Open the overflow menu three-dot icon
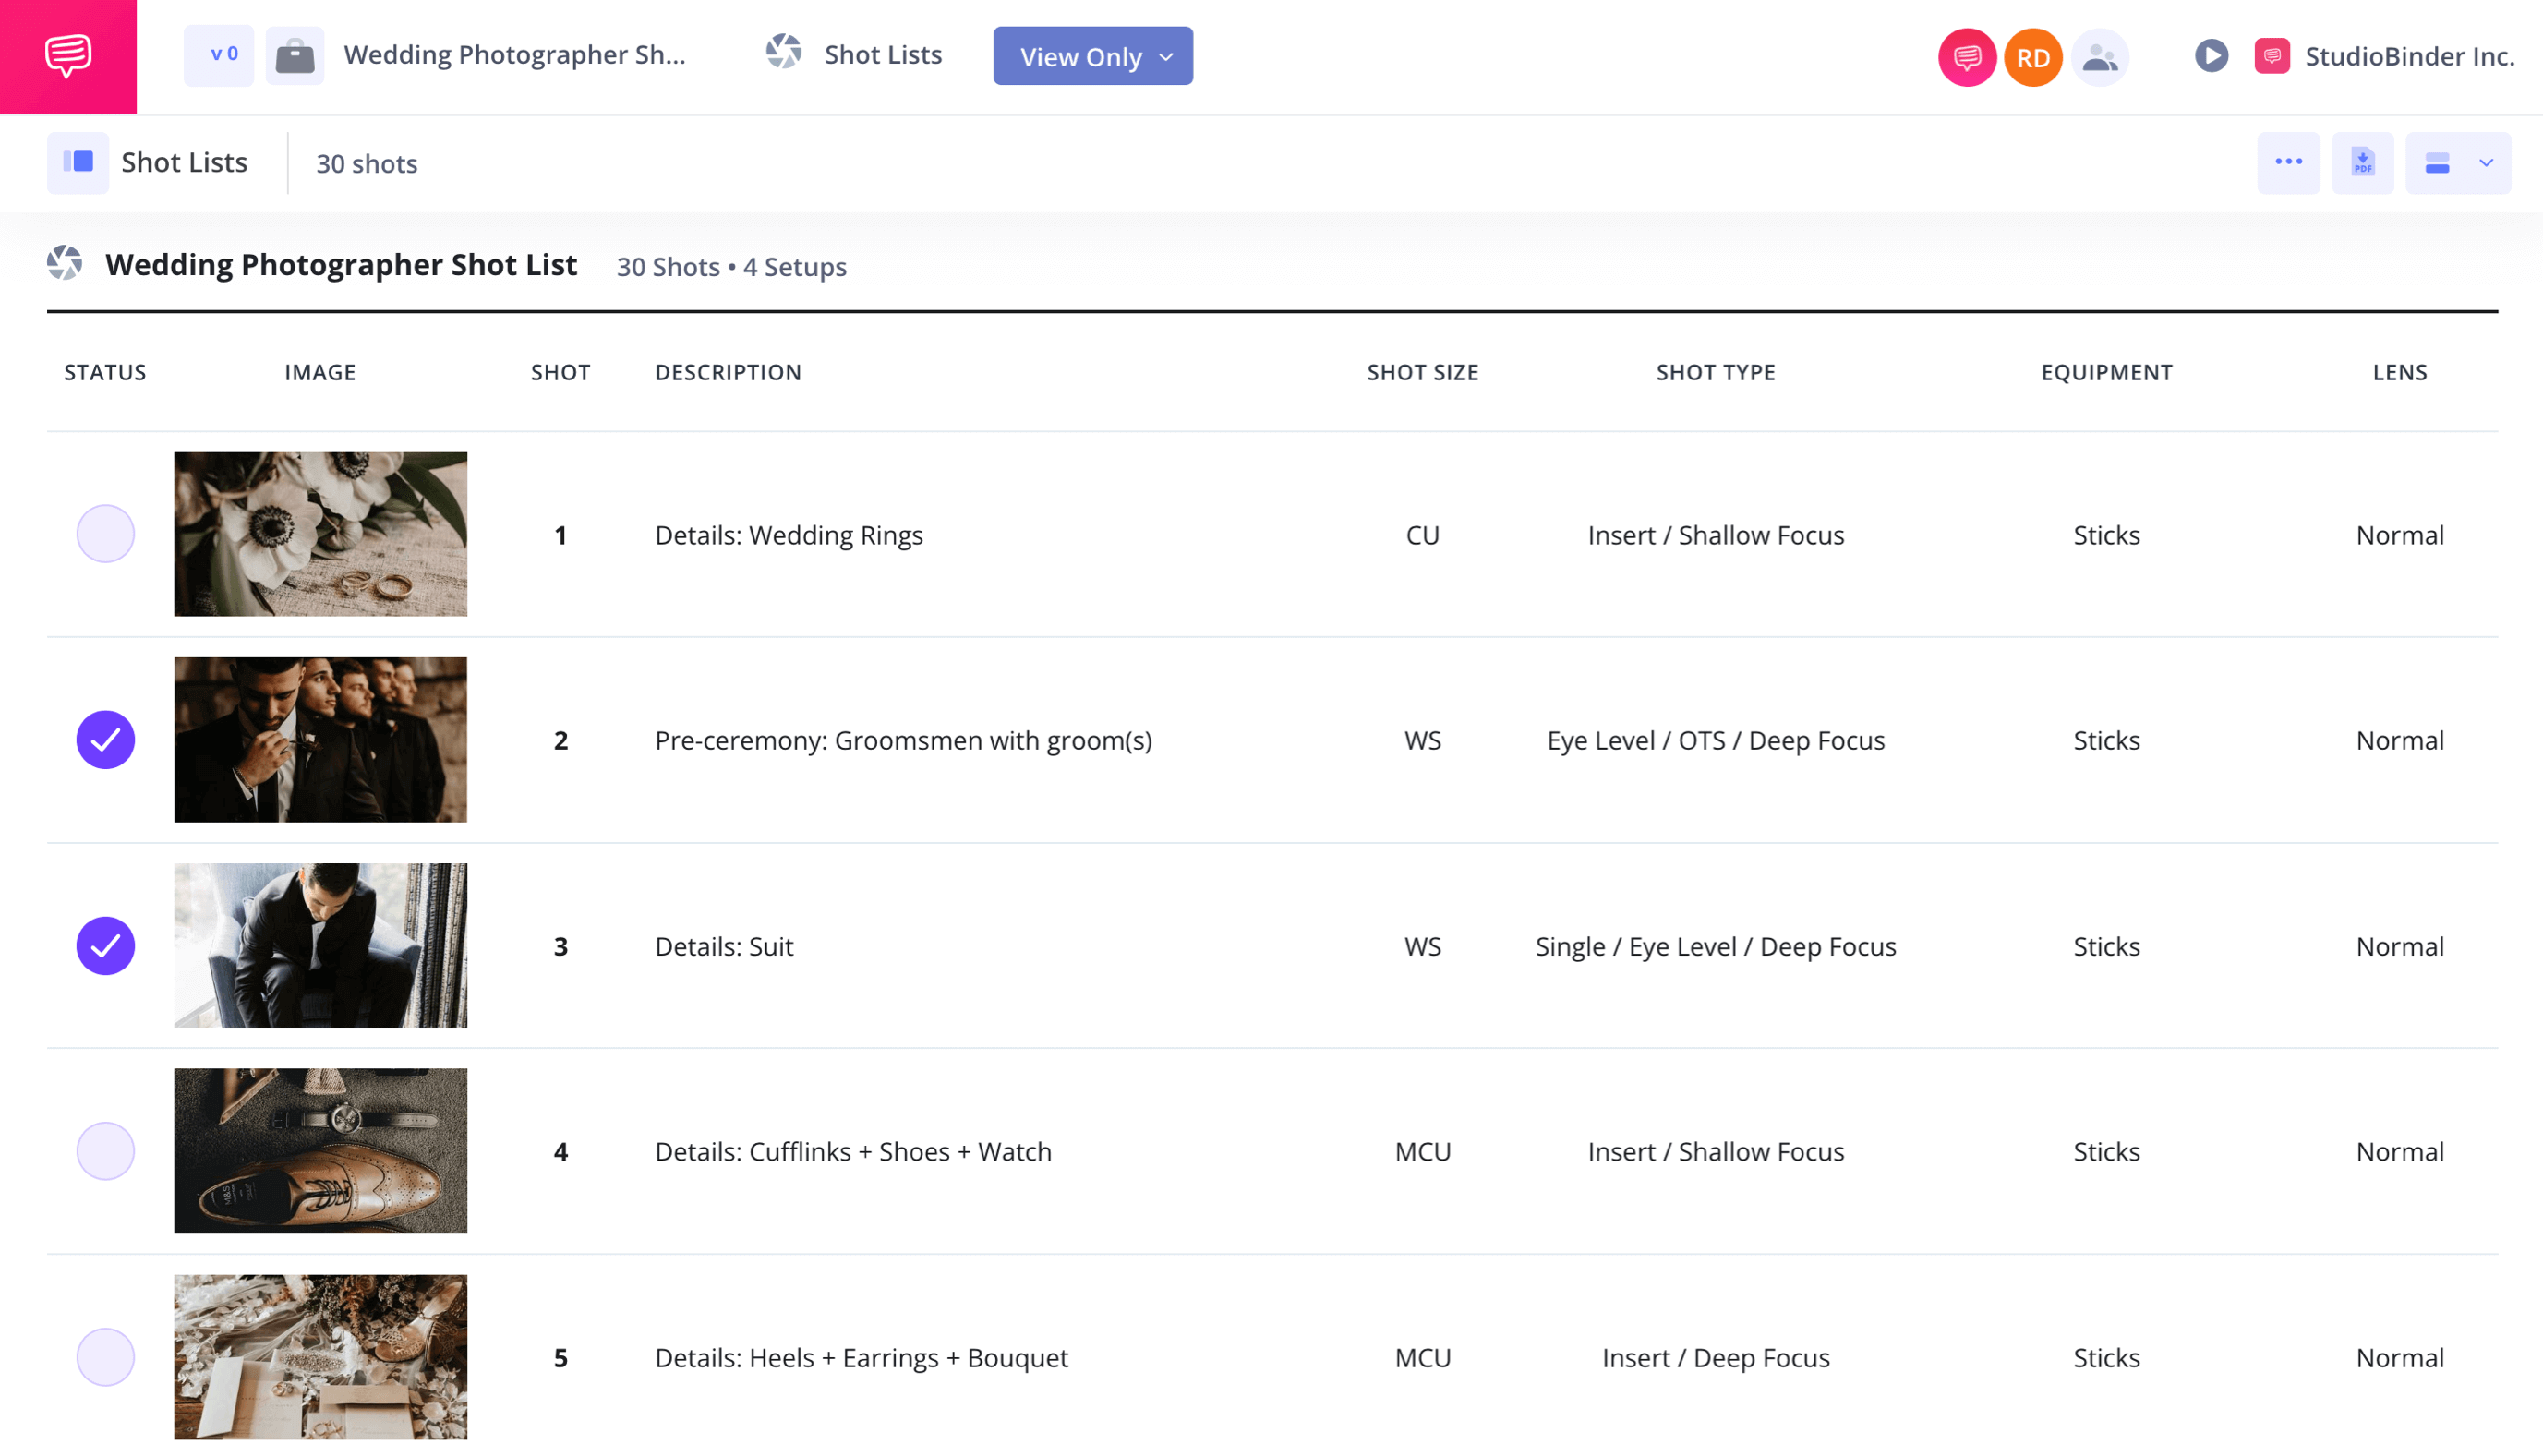 point(2290,162)
